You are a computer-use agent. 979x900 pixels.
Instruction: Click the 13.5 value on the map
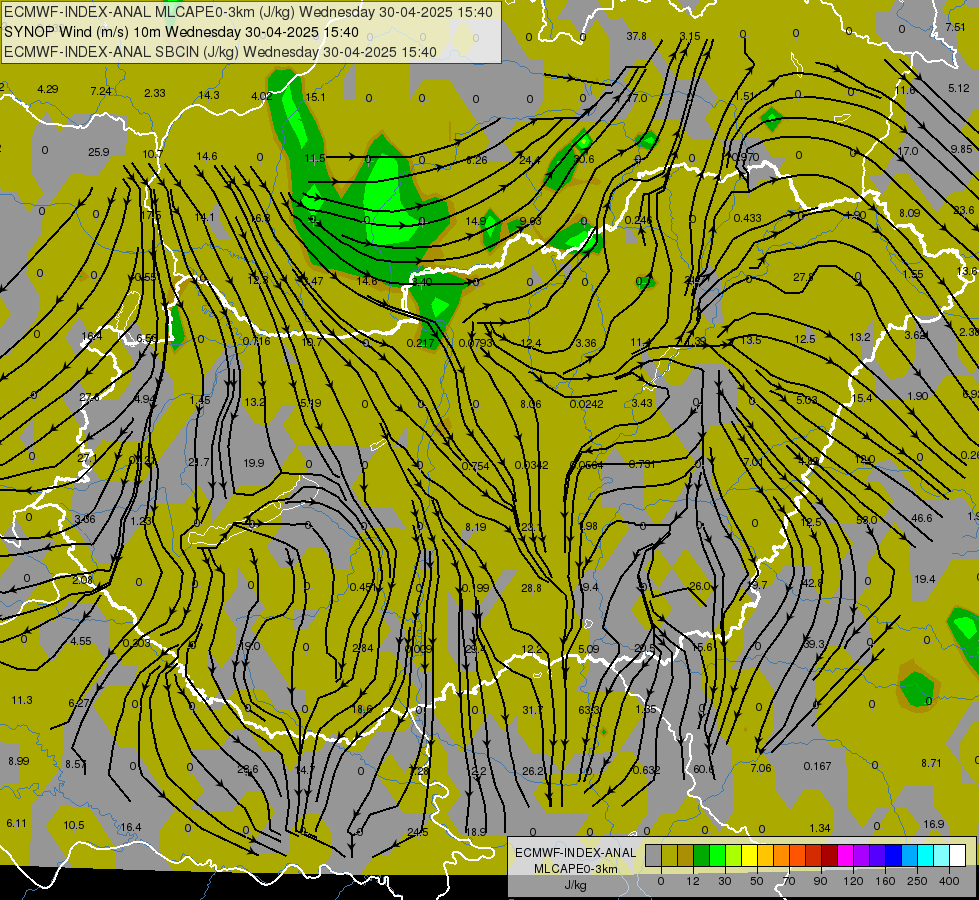click(751, 340)
